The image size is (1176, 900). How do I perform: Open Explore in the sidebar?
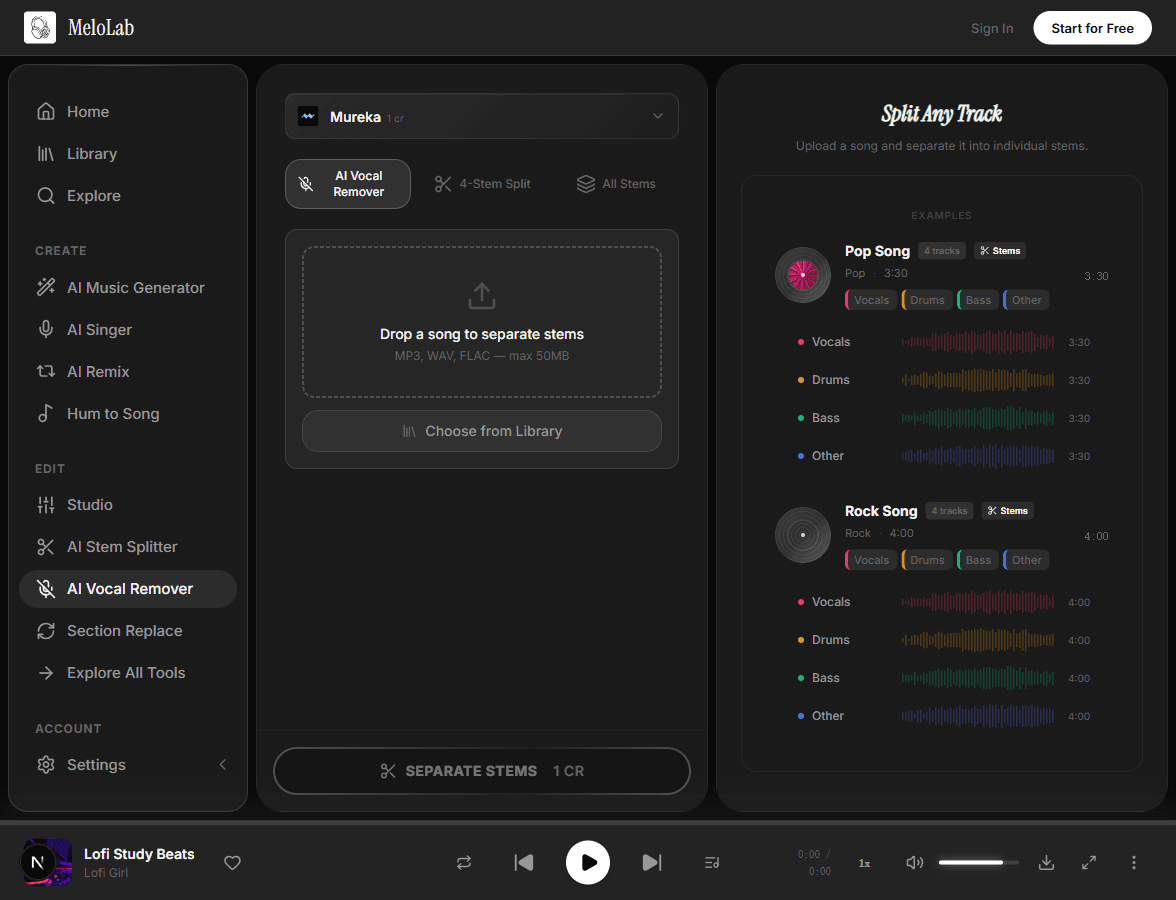tap(128, 196)
